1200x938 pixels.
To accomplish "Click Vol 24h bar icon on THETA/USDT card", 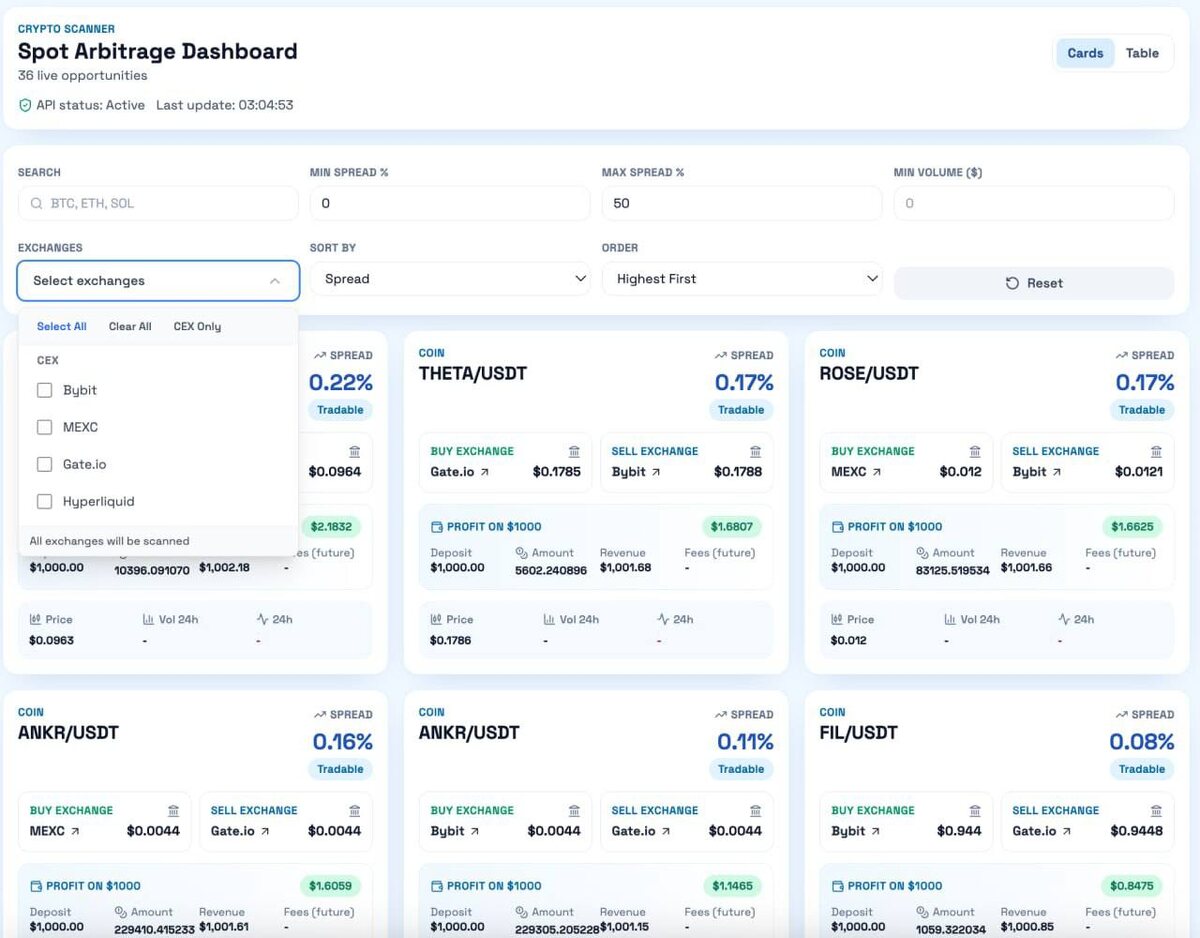I will (x=549, y=620).
